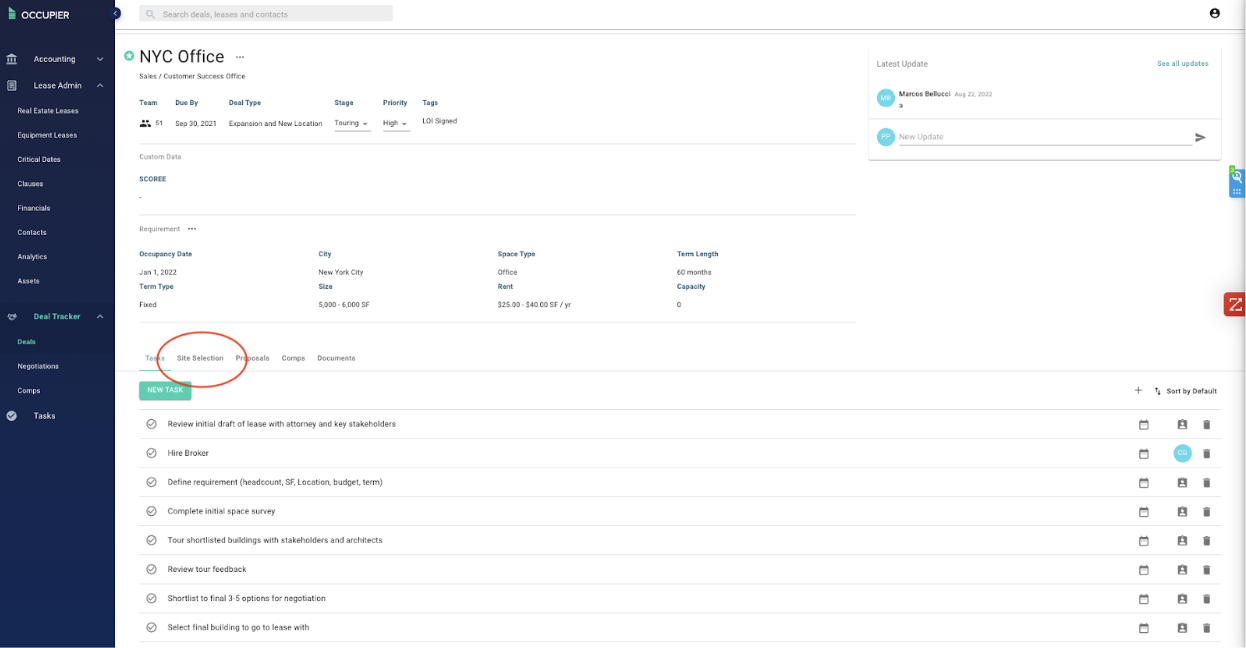The image size is (1246, 648).
Task: Click the New Update text field
Action: tap(1045, 137)
